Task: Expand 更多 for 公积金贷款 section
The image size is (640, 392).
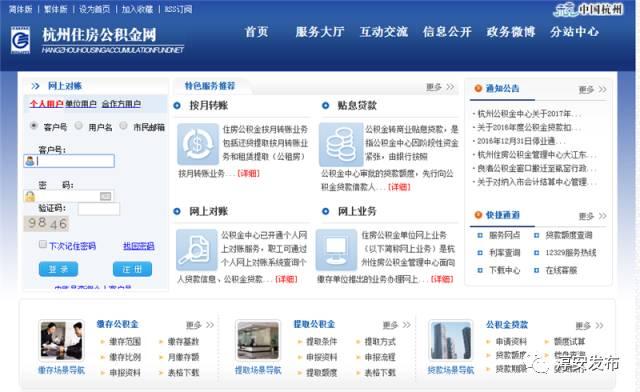Action: coord(589,325)
